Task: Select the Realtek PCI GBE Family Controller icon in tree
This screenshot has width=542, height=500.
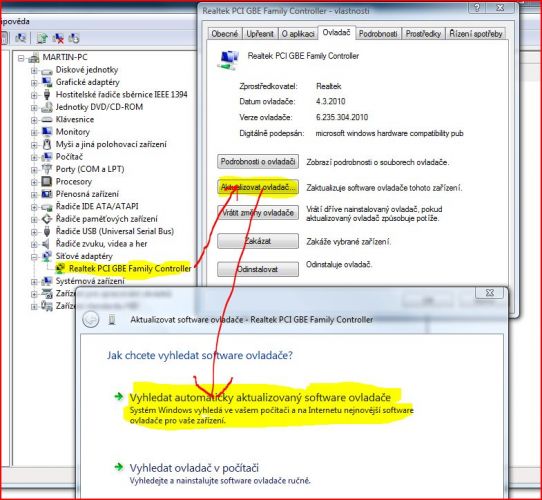Action: point(60,268)
